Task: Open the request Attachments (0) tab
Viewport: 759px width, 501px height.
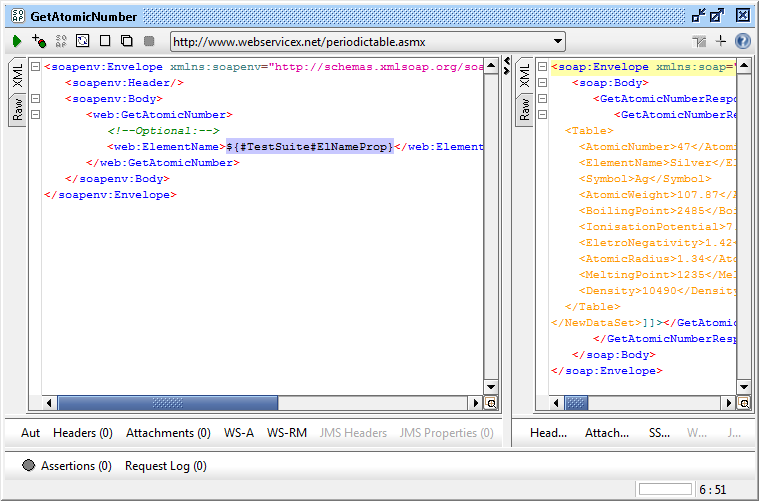Action: pos(168,433)
